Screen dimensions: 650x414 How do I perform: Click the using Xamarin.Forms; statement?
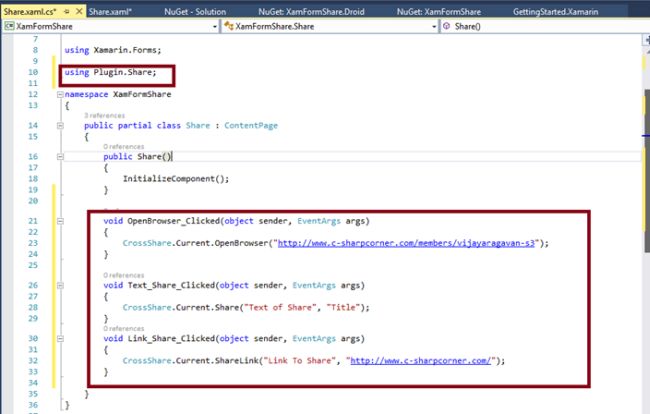(x=113, y=50)
